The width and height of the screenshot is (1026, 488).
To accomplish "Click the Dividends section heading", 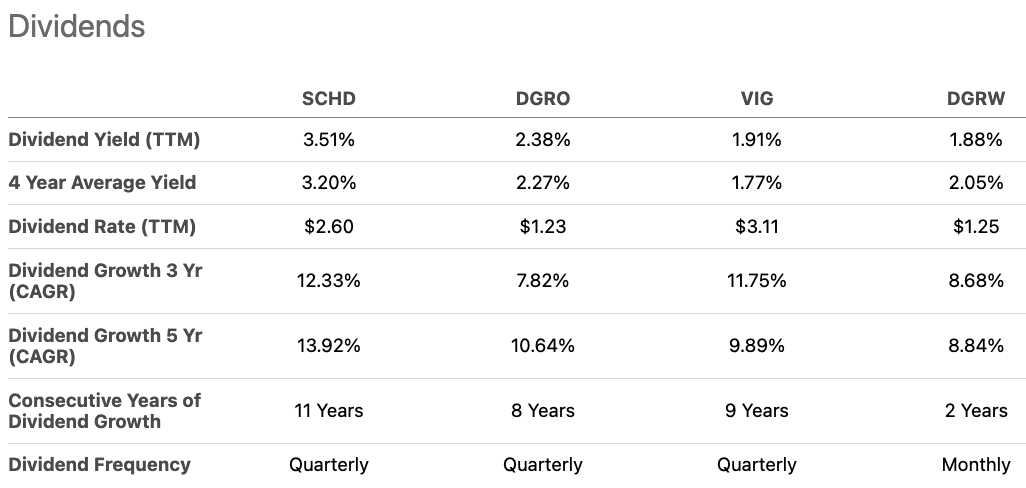I will tap(77, 27).
